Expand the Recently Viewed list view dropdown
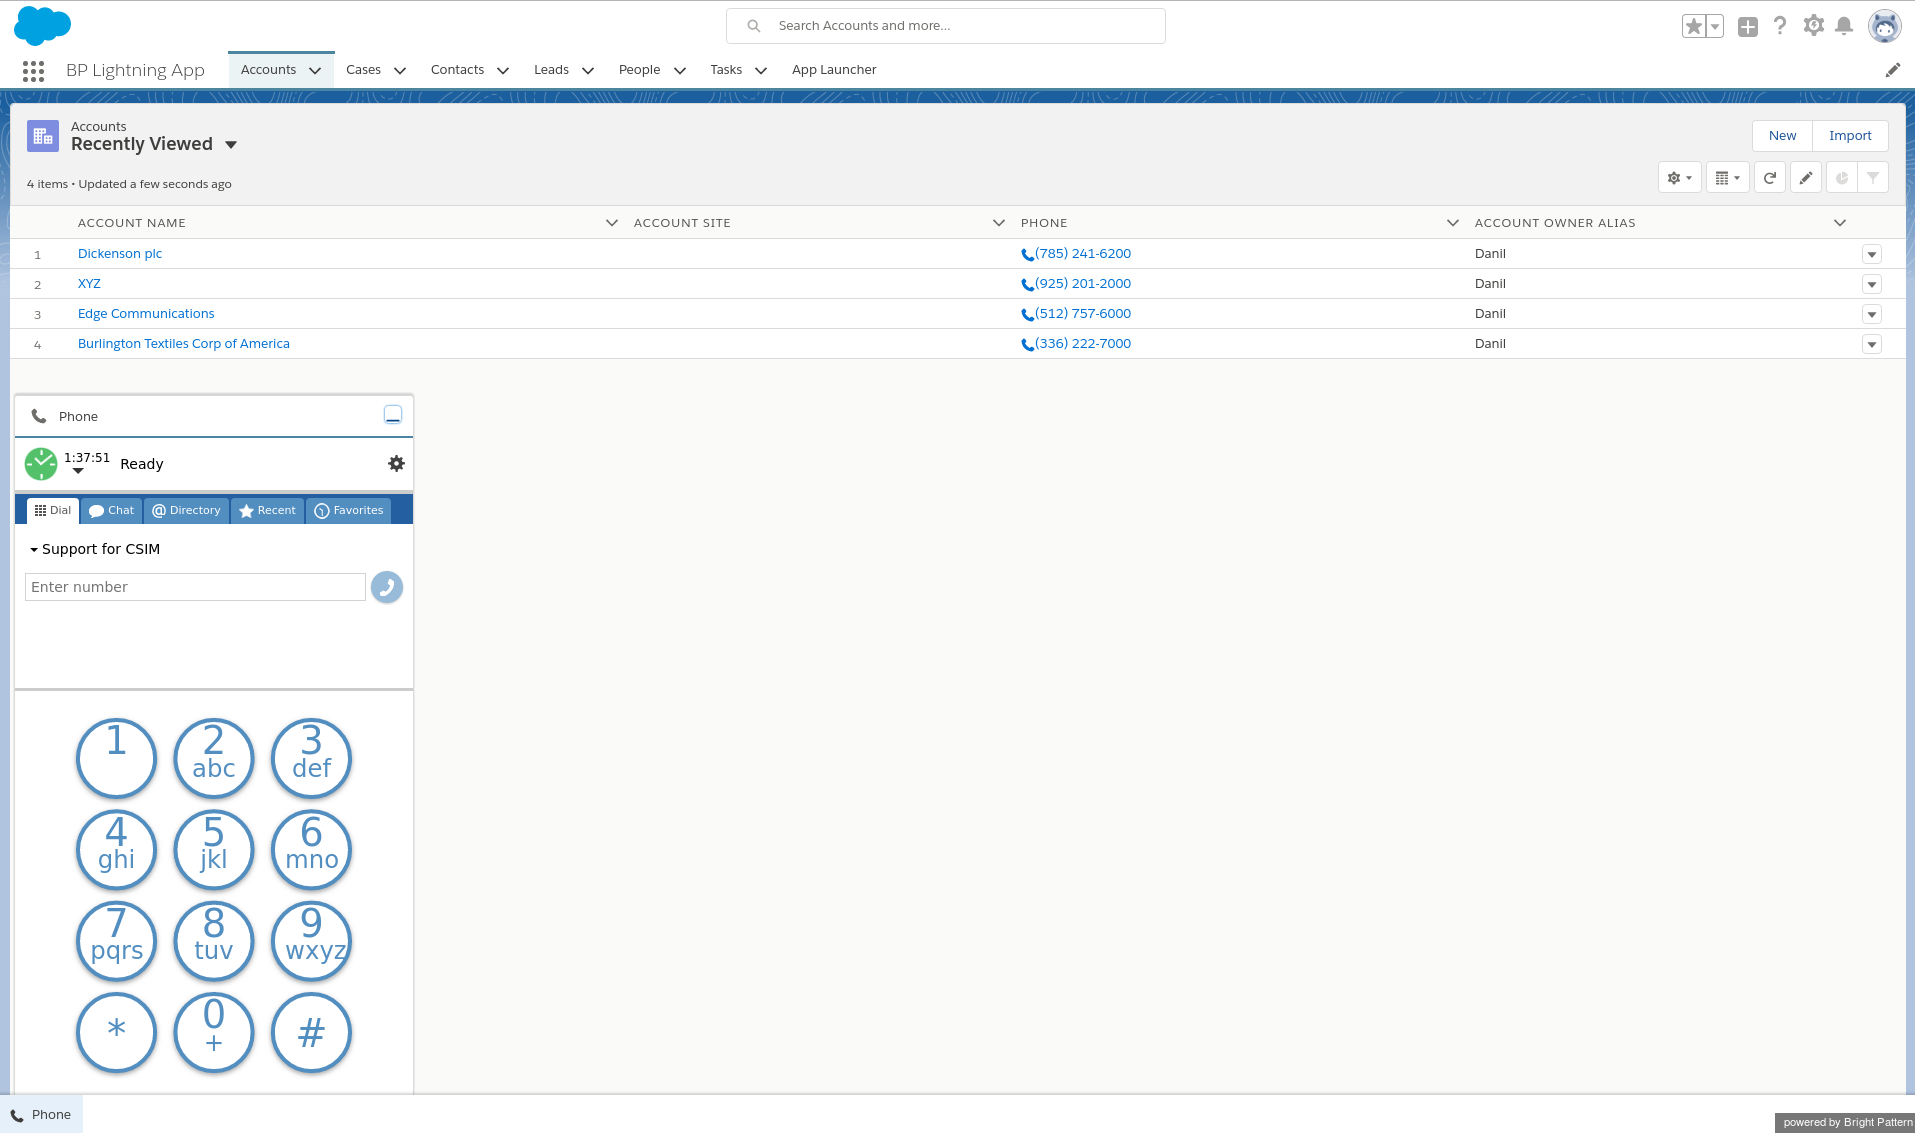 pos(231,145)
